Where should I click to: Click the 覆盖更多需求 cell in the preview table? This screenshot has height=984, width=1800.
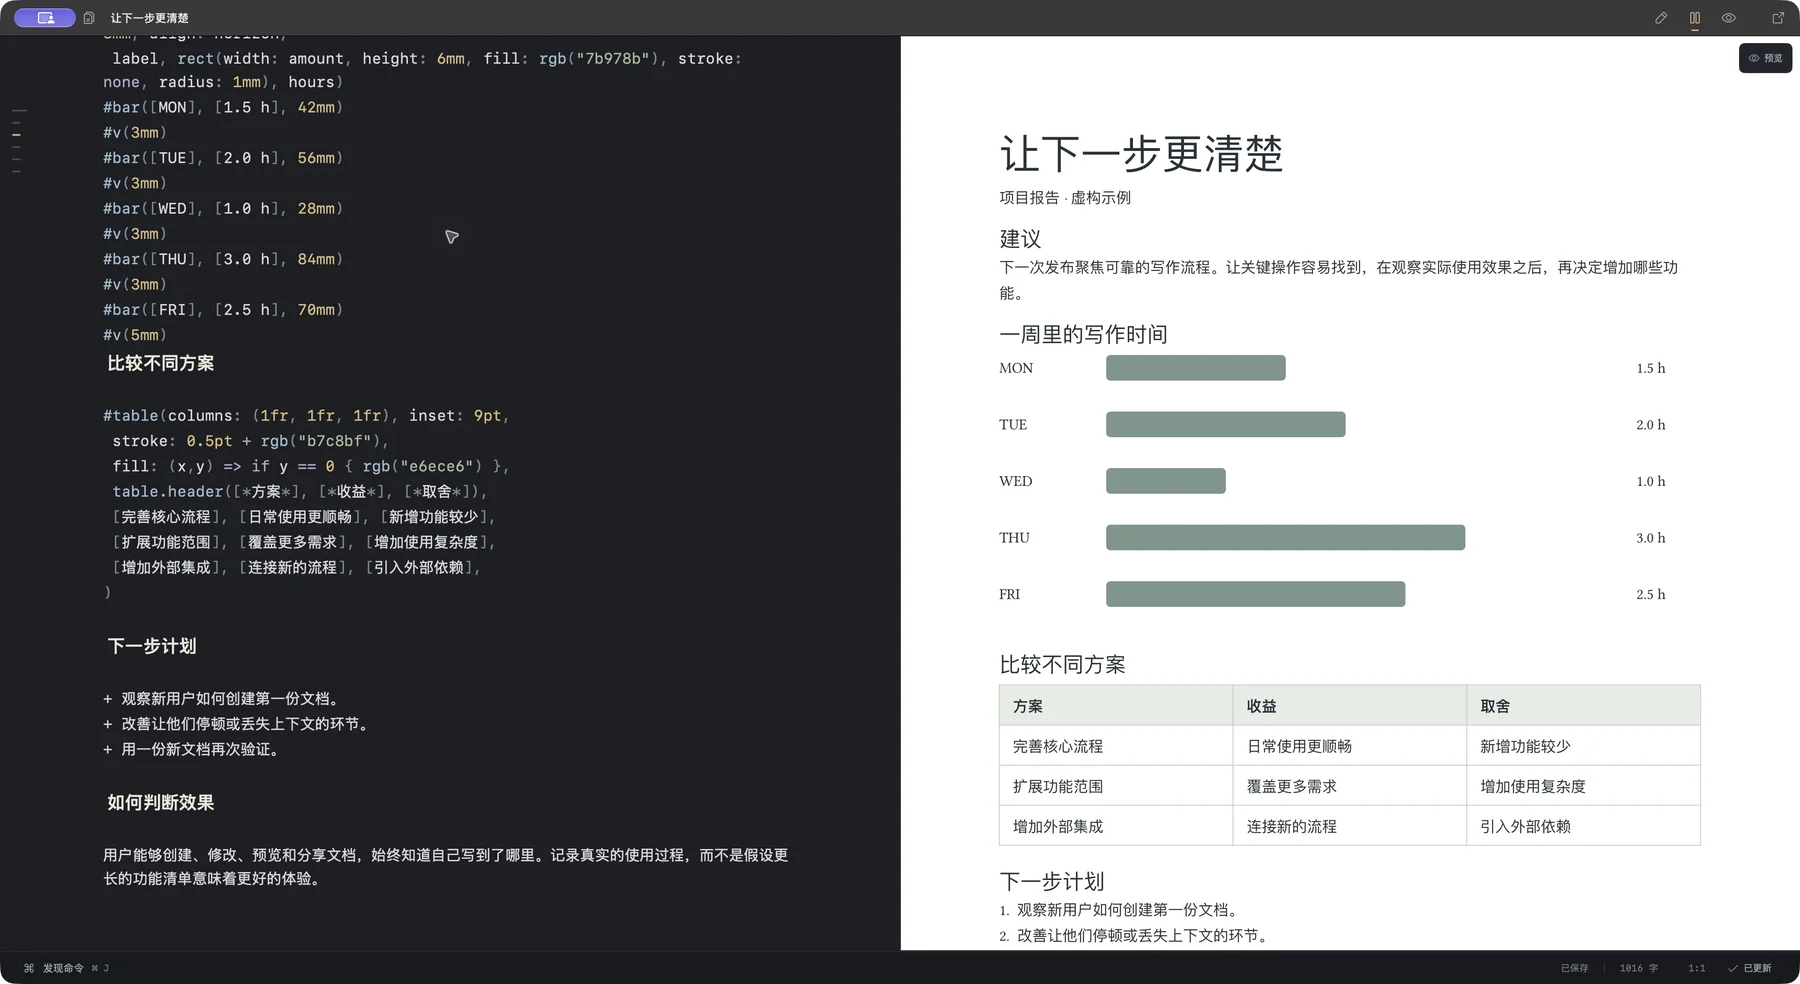point(1350,786)
